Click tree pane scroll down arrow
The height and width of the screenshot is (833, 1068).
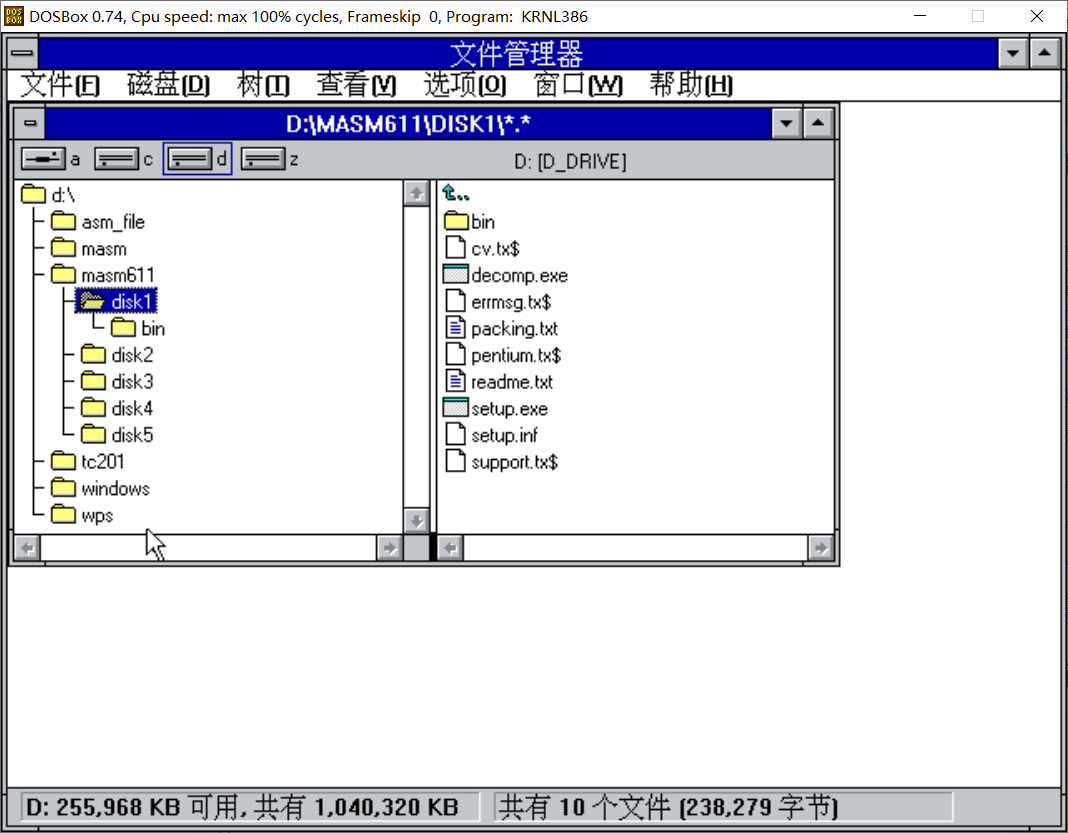click(416, 521)
